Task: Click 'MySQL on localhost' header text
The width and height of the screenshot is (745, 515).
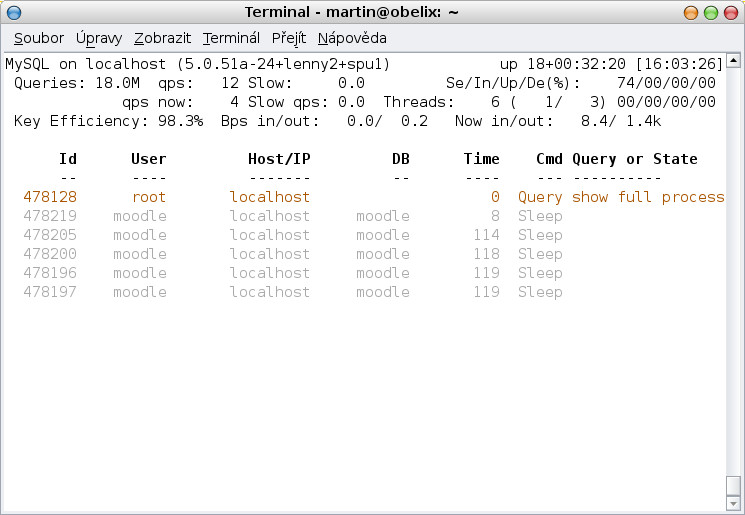Action: 86,64
